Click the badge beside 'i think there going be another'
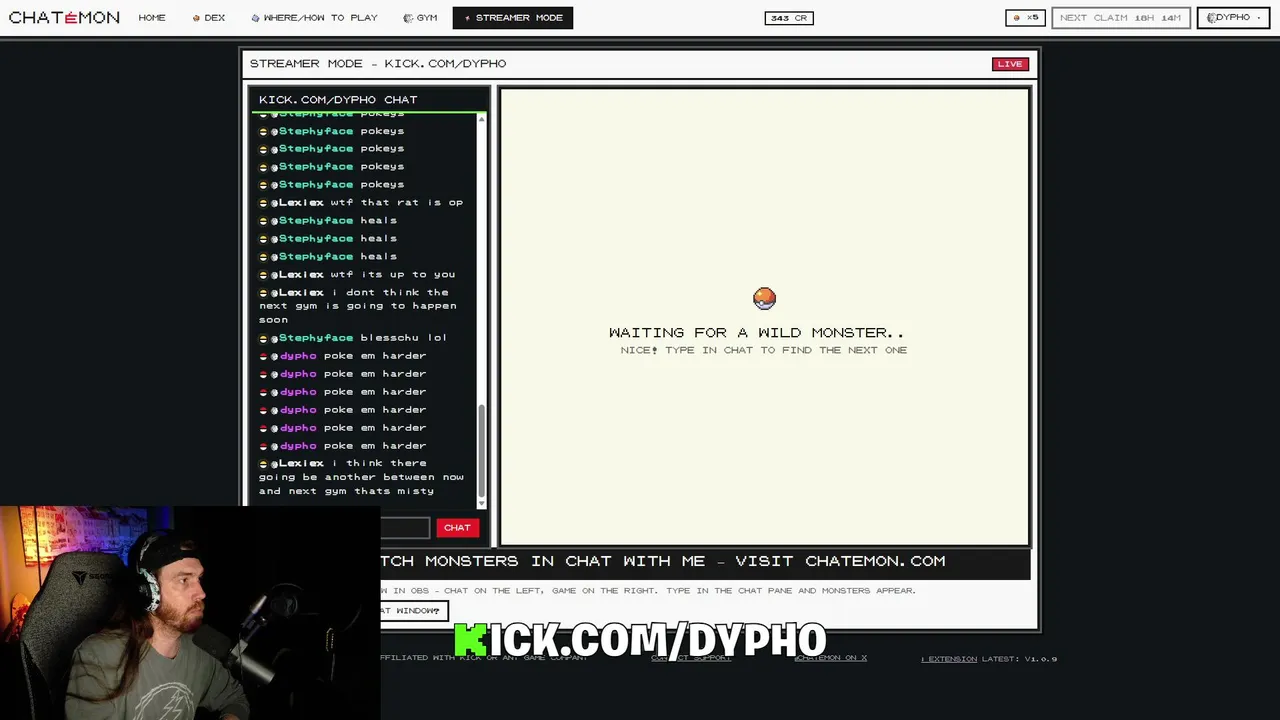This screenshot has width=1280, height=720. tap(263, 464)
